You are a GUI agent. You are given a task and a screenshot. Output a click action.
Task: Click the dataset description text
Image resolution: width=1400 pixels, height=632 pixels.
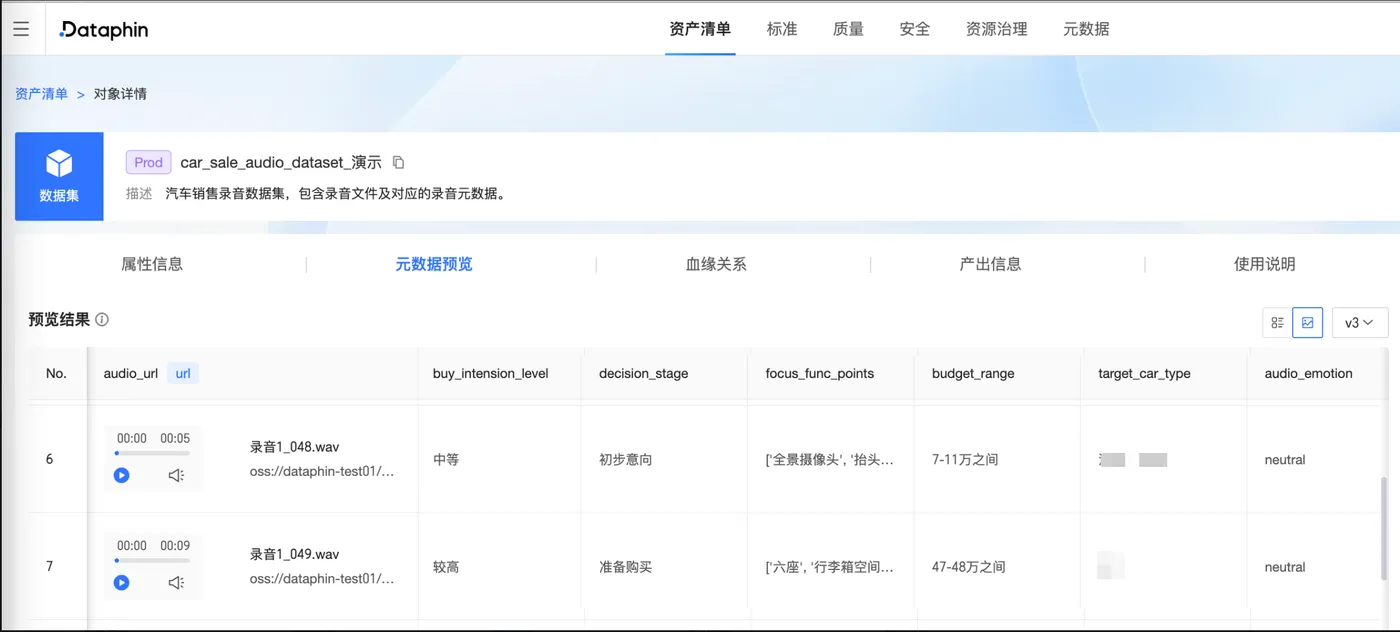337,194
